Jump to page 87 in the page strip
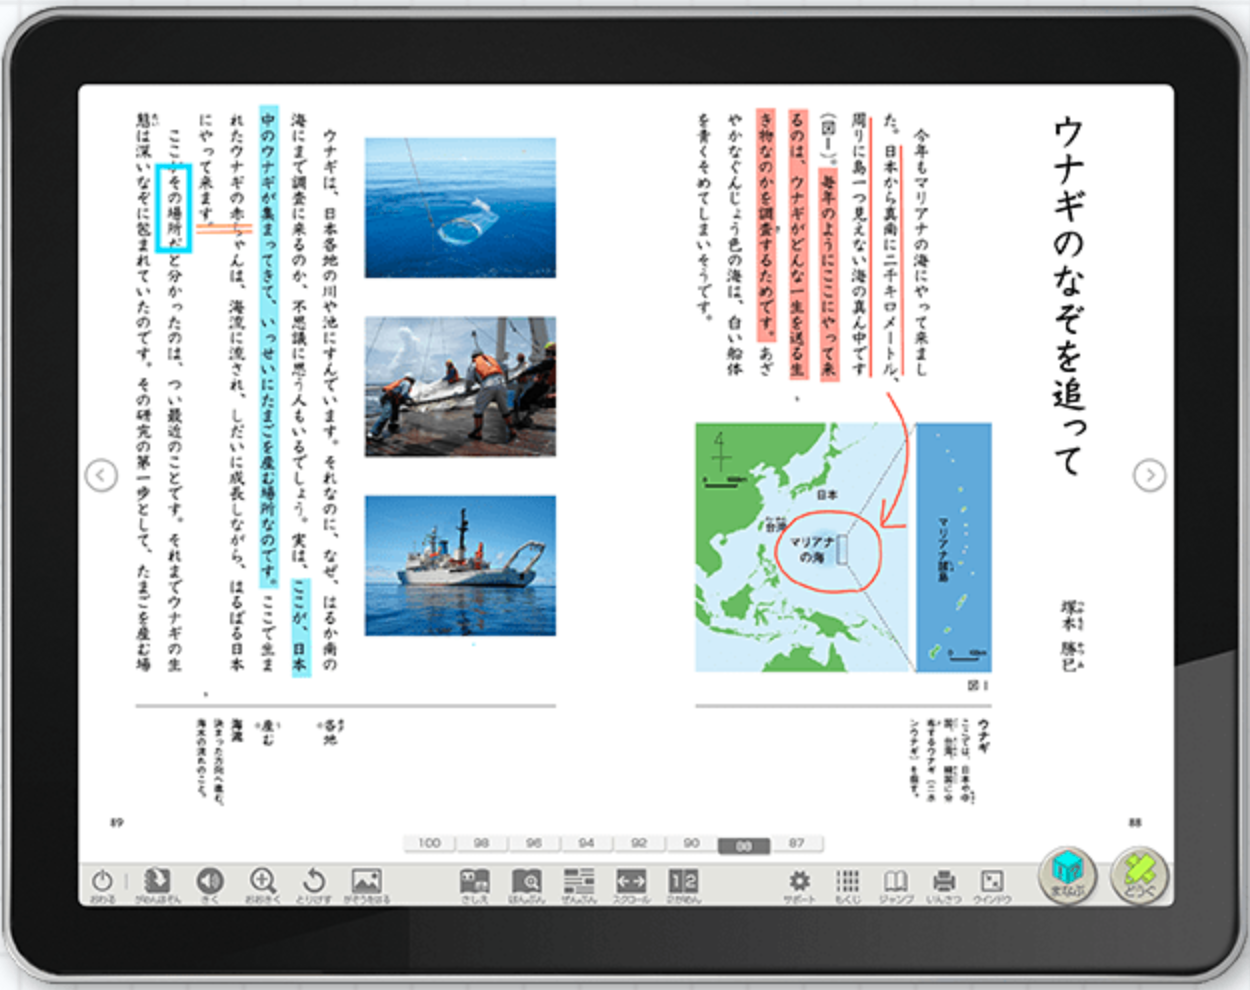Screen dimensions: 1250x990 (796, 844)
